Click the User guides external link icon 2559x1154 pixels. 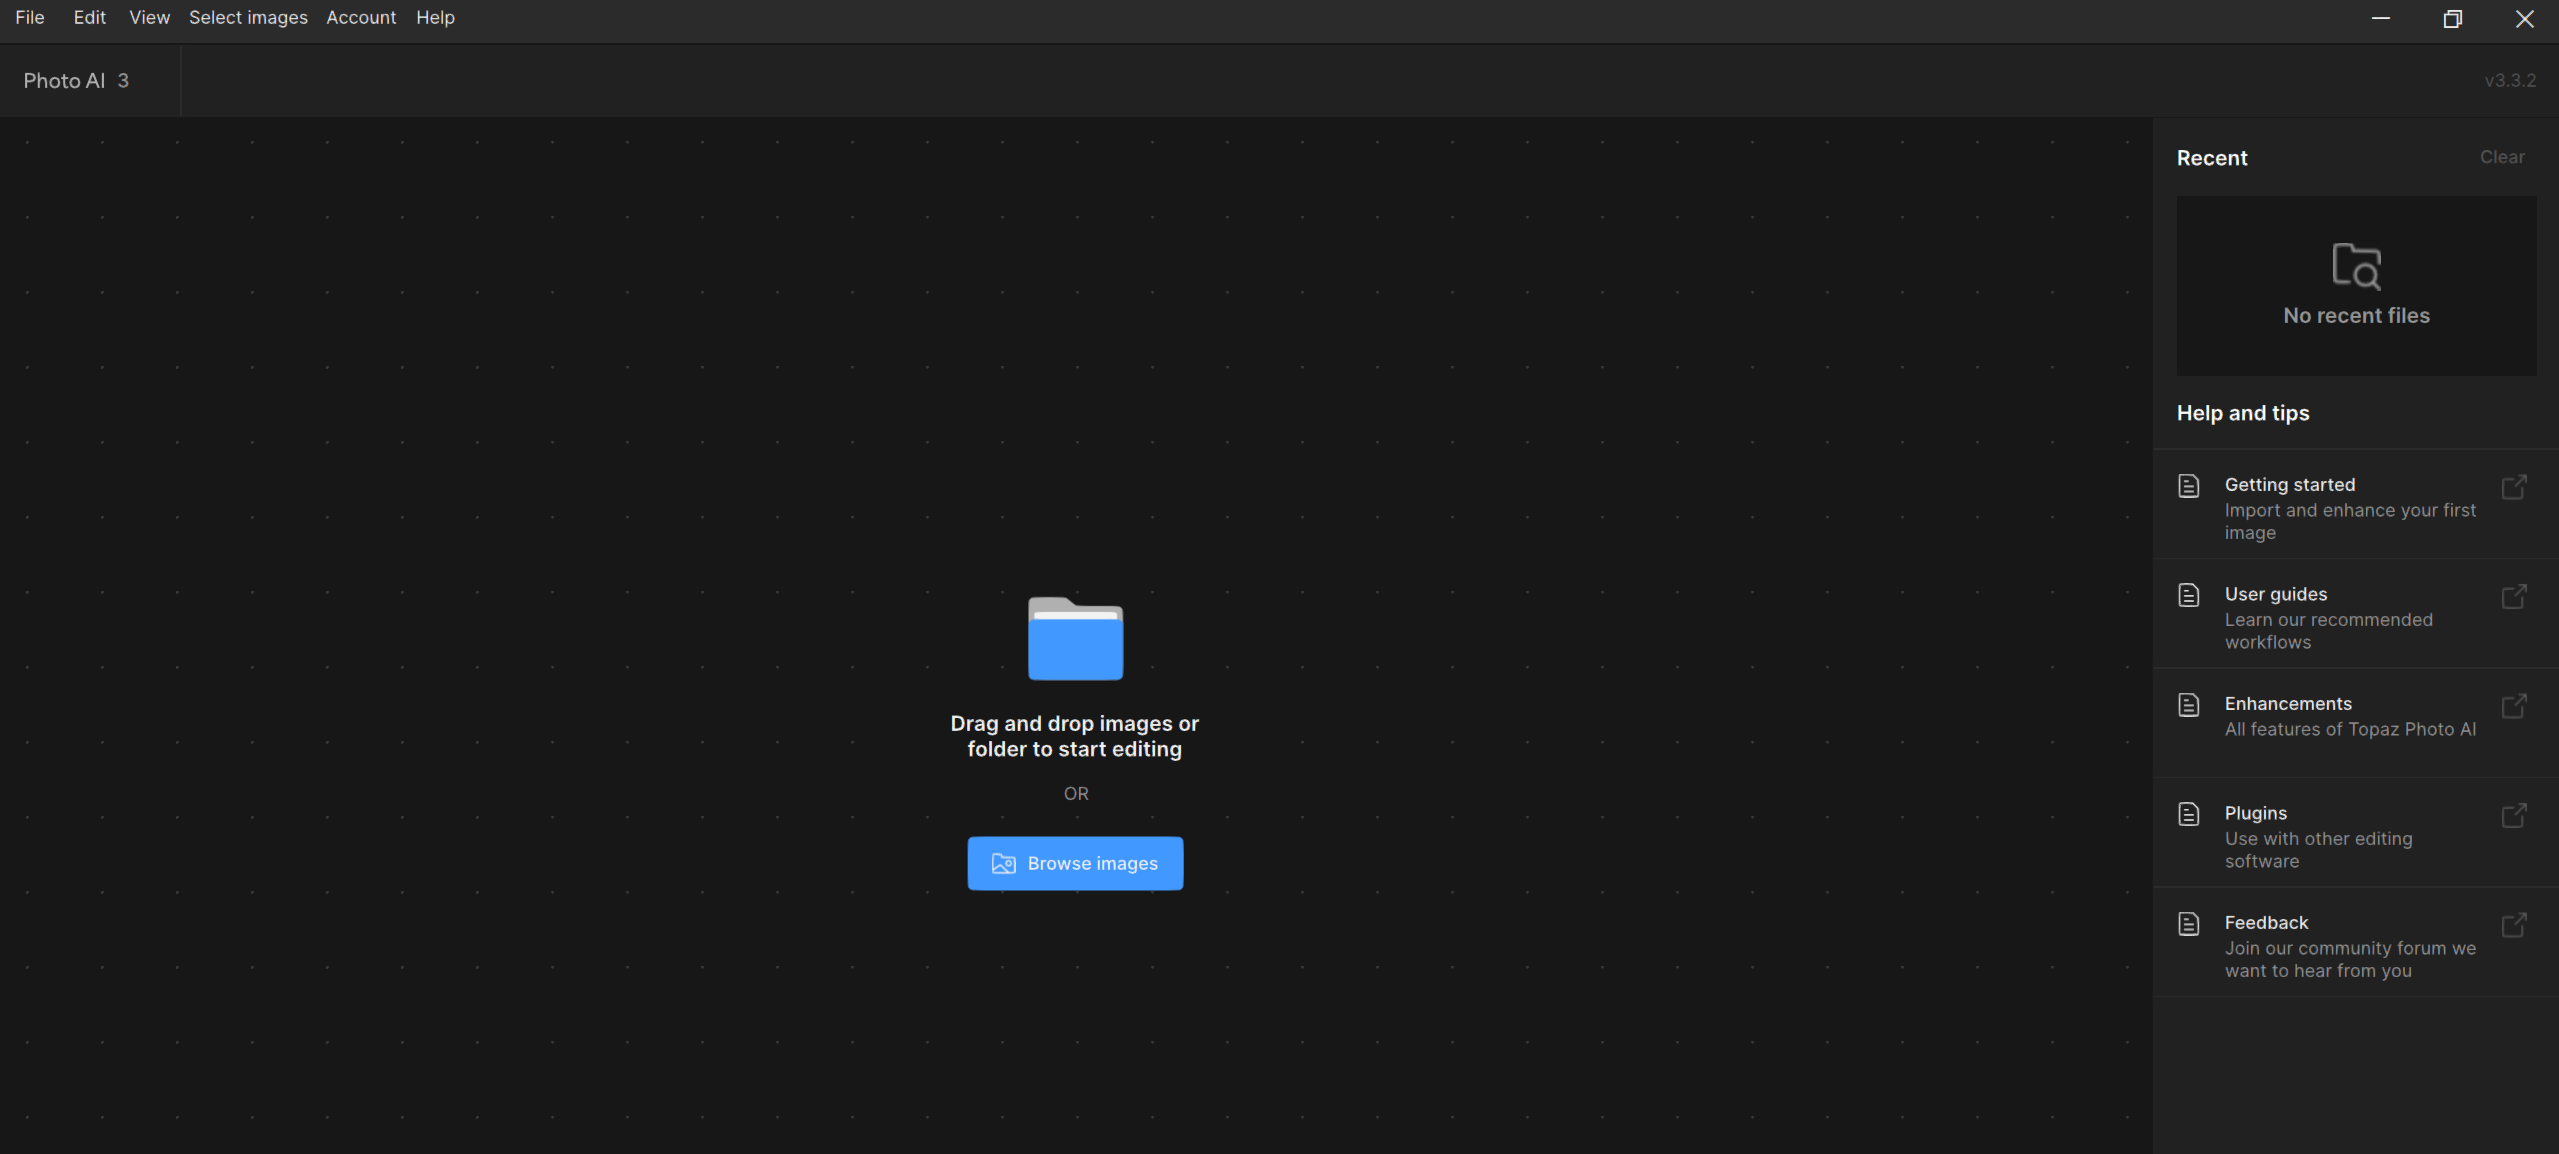click(x=2514, y=596)
